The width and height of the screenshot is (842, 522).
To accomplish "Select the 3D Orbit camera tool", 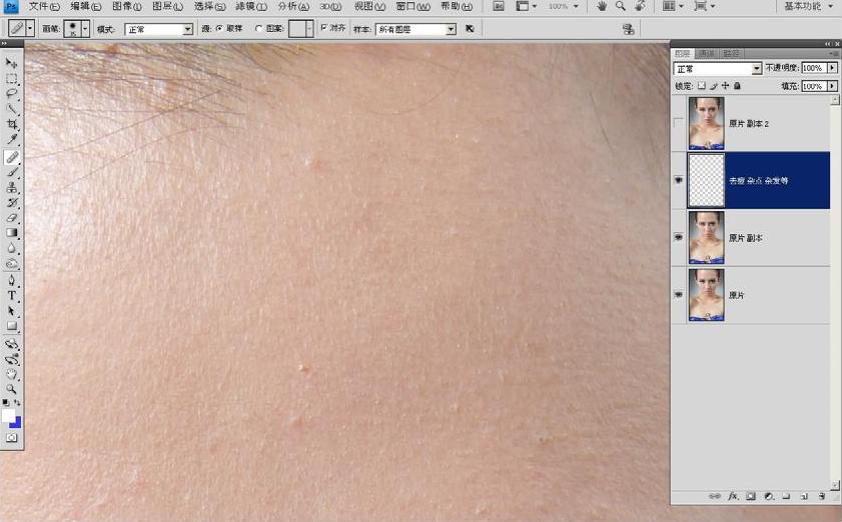I will tap(11, 359).
